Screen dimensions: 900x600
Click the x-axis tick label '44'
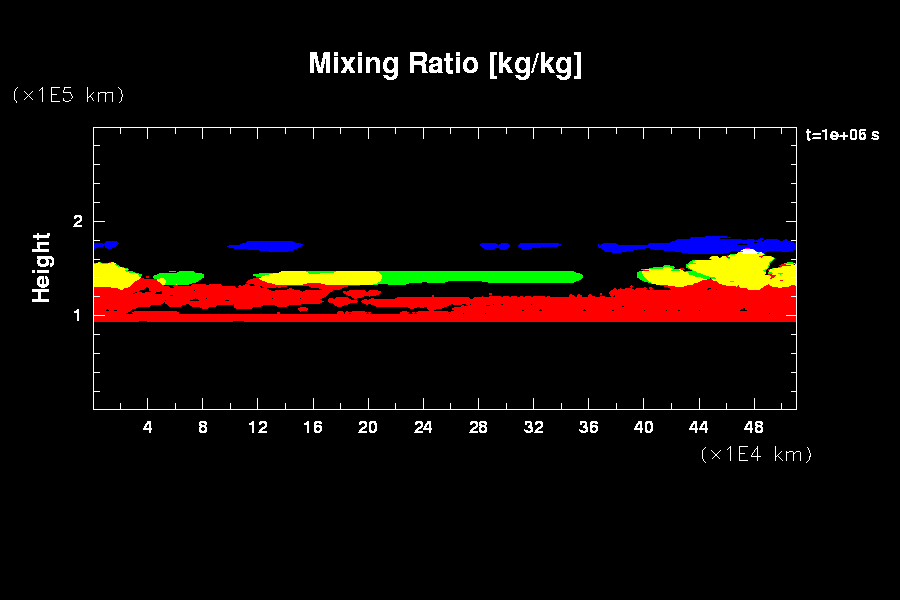coord(699,427)
